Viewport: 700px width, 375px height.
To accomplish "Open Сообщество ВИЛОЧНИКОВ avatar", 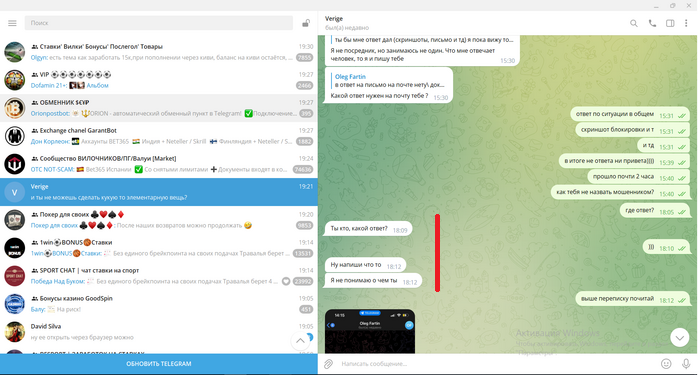I will click(x=15, y=164).
